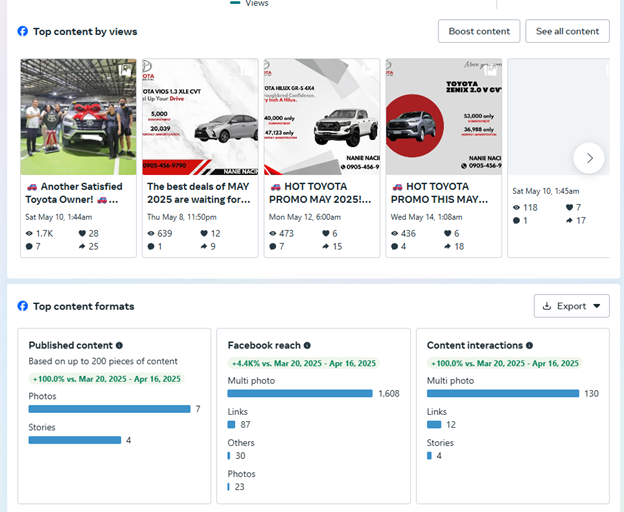Viewport: 624px width, 512px height.
Task: Click title 'Another Satisfied Toyota Owner!'
Action: [x=74, y=193]
